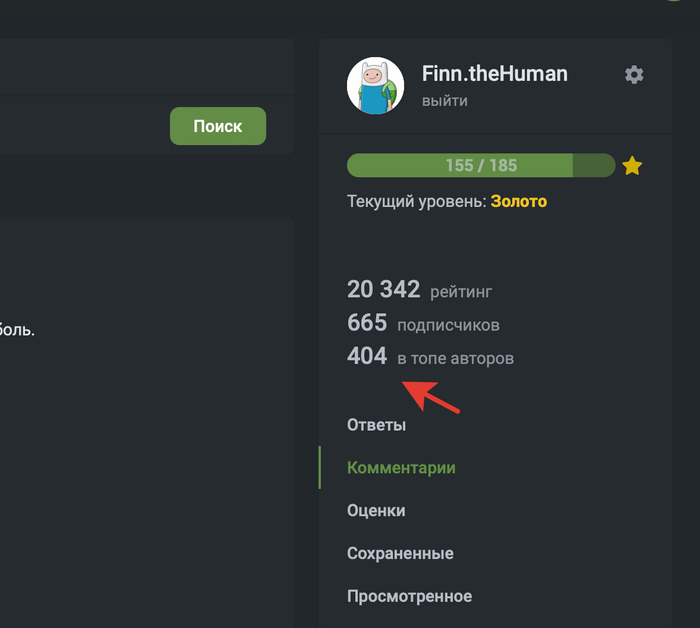Click the dark unfilled end of level bar
The height and width of the screenshot is (628, 700).
tap(594, 166)
